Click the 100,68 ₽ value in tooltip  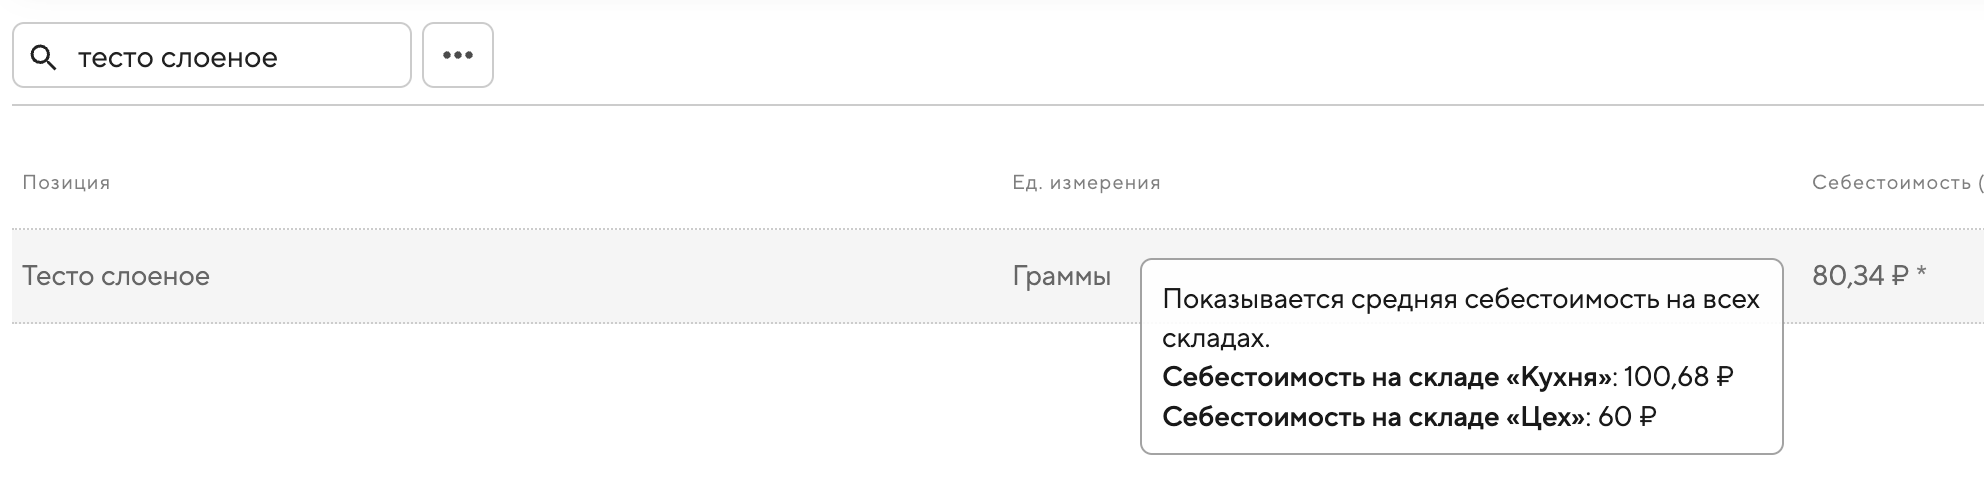(1678, 377)
